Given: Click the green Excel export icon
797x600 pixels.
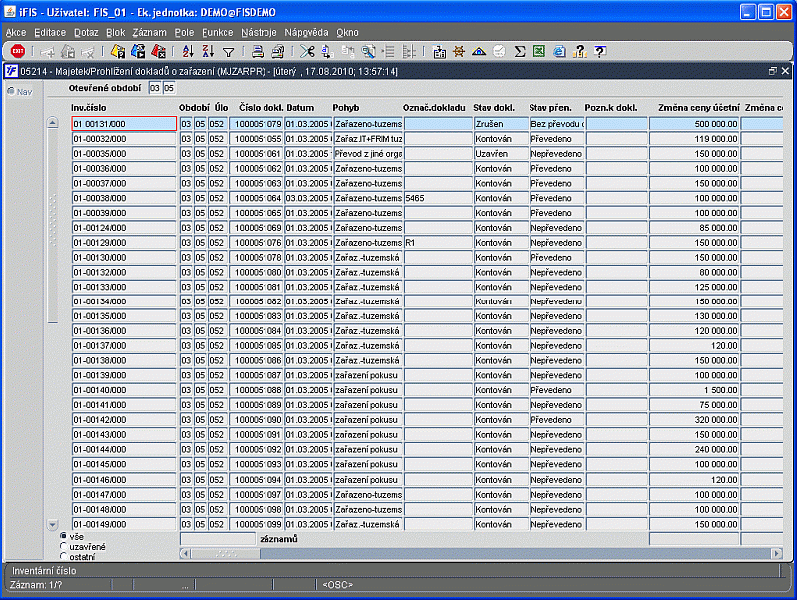Looking at the screenshot, I should point(539,51).
